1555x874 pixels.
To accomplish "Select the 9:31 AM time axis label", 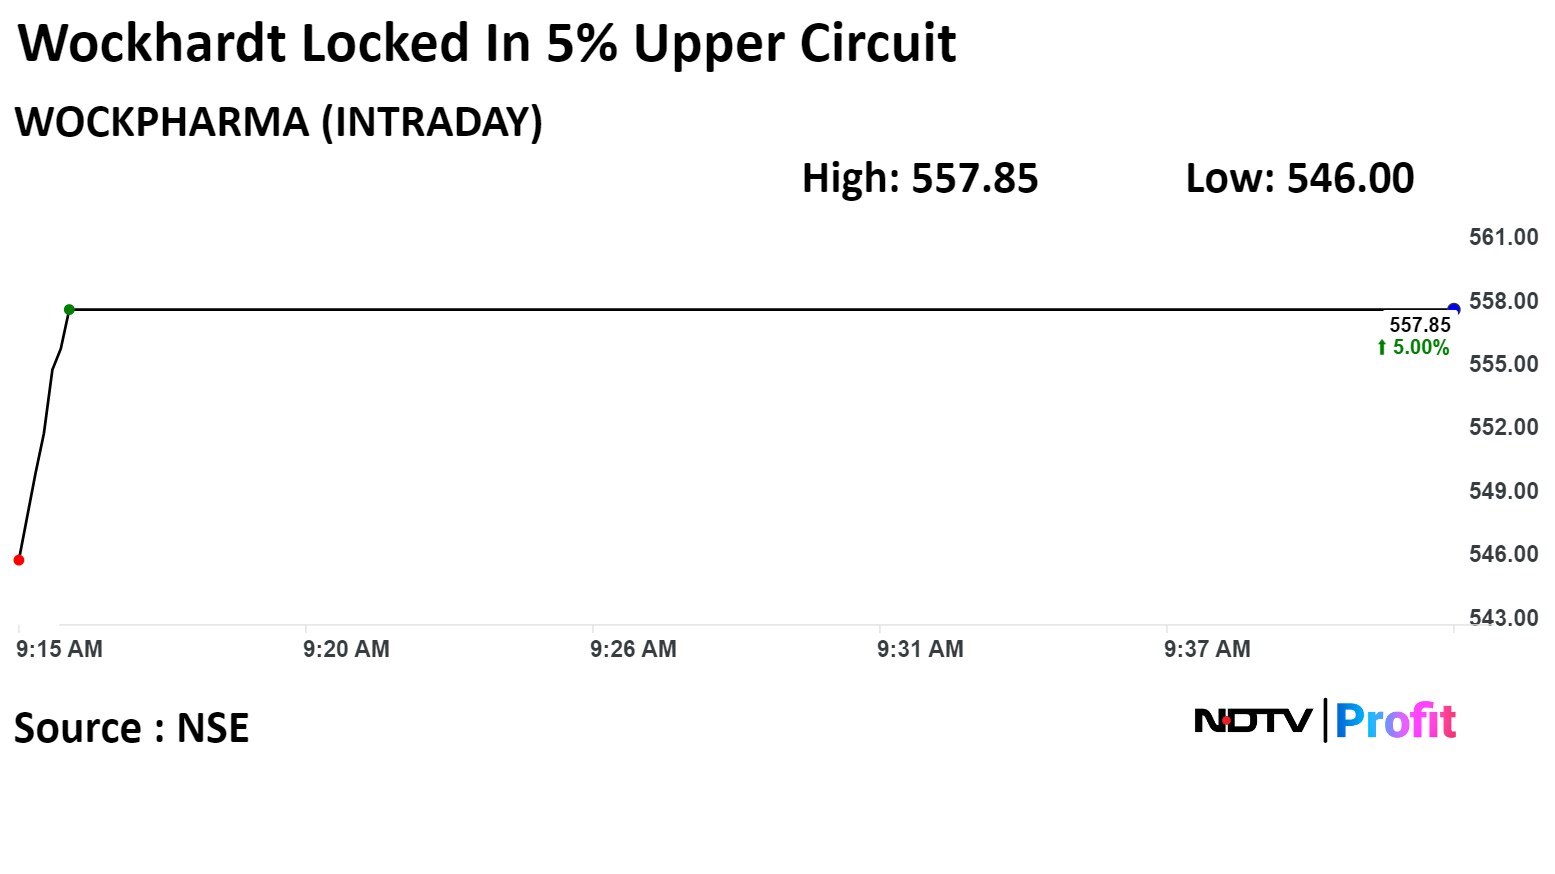I will tap(920, 649).
